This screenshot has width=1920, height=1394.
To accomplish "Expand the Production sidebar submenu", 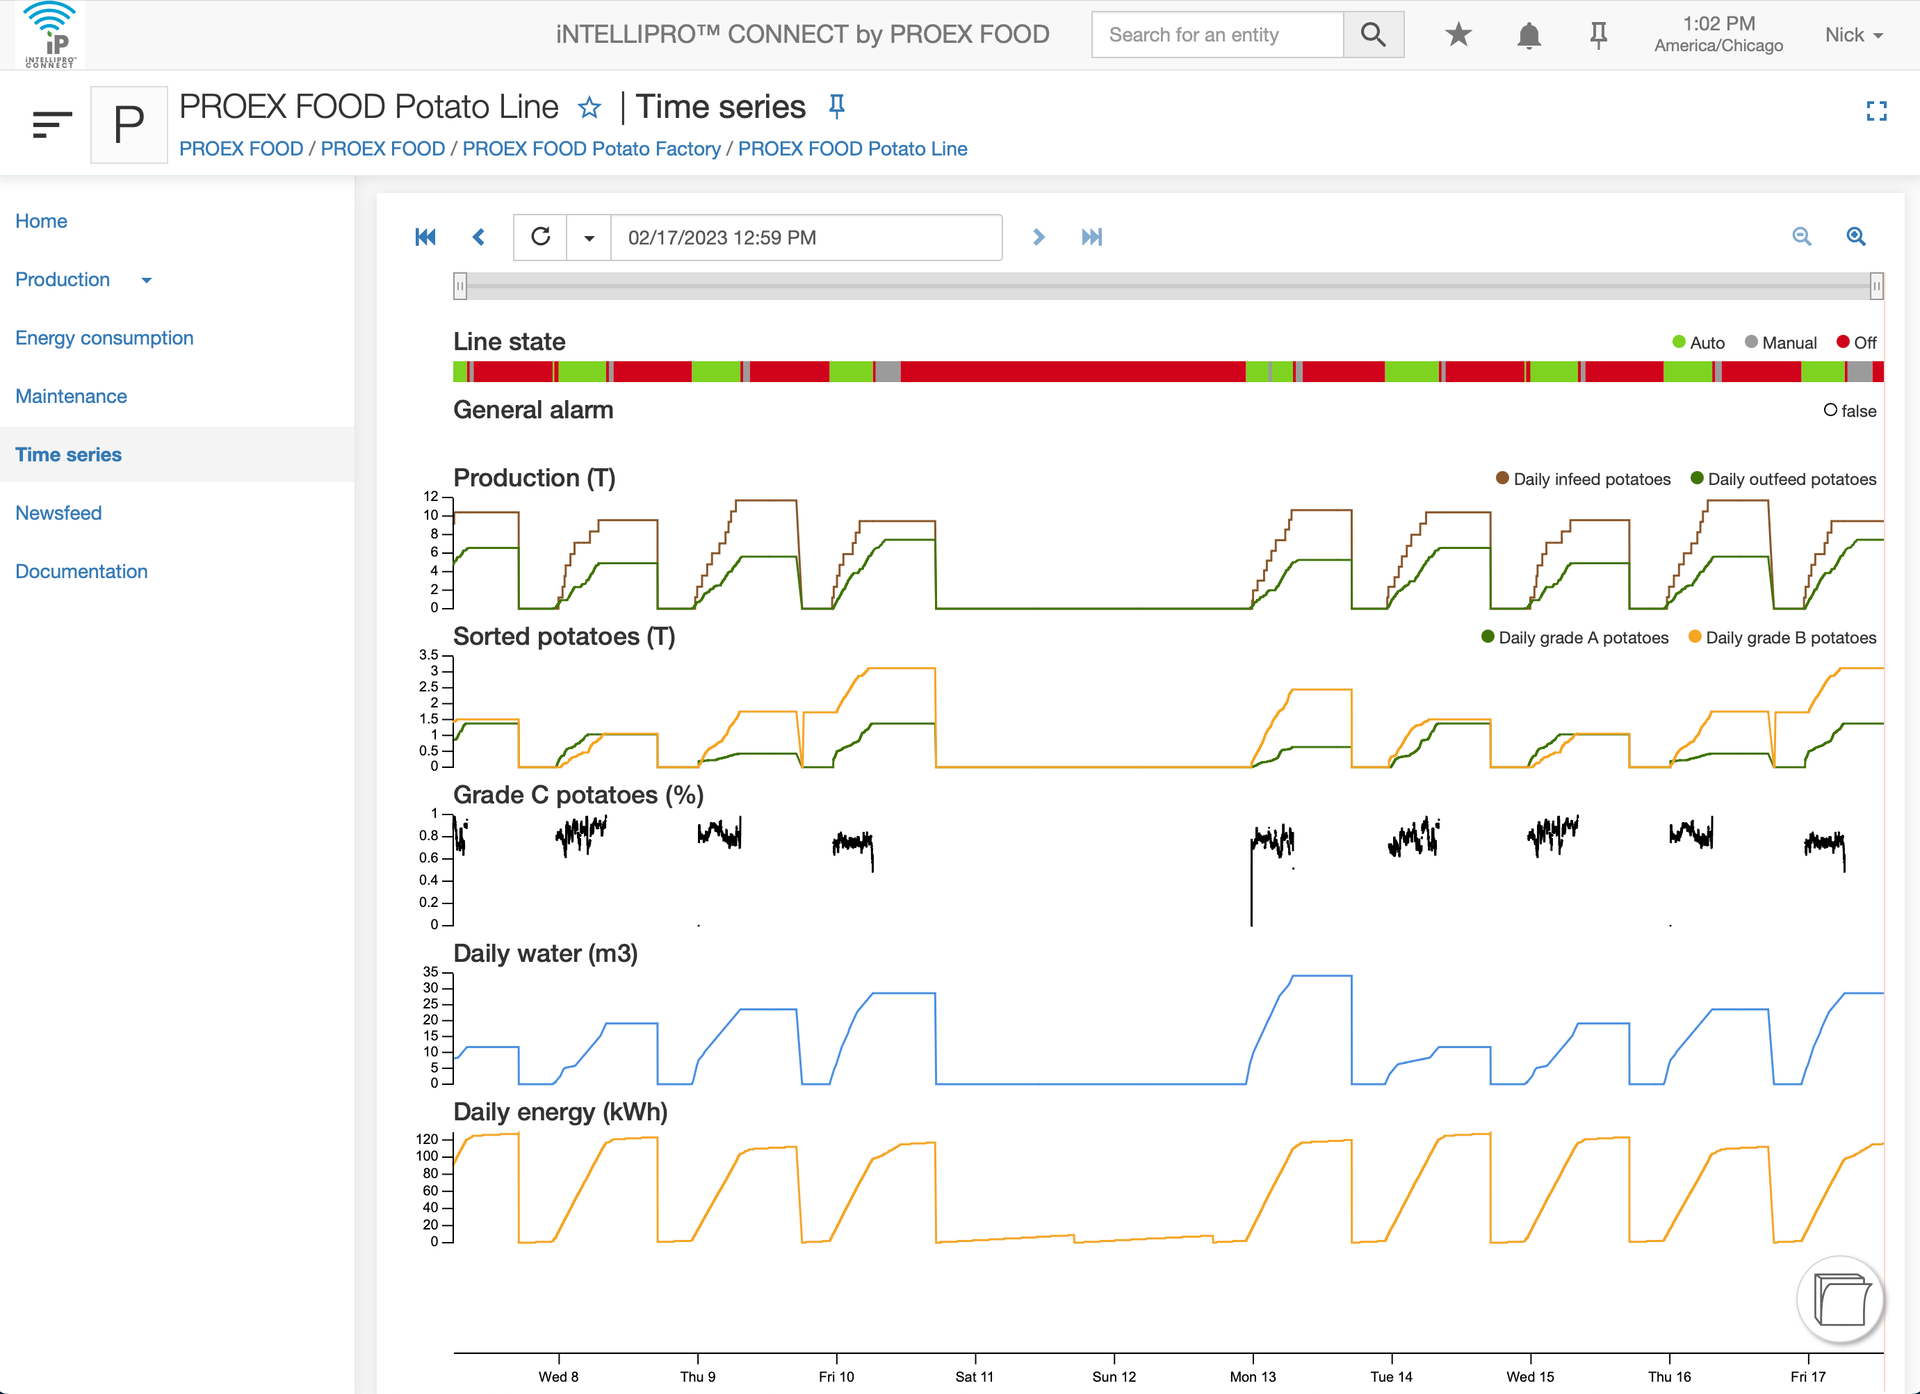I will pyautogui.click(x=147, y=280).
